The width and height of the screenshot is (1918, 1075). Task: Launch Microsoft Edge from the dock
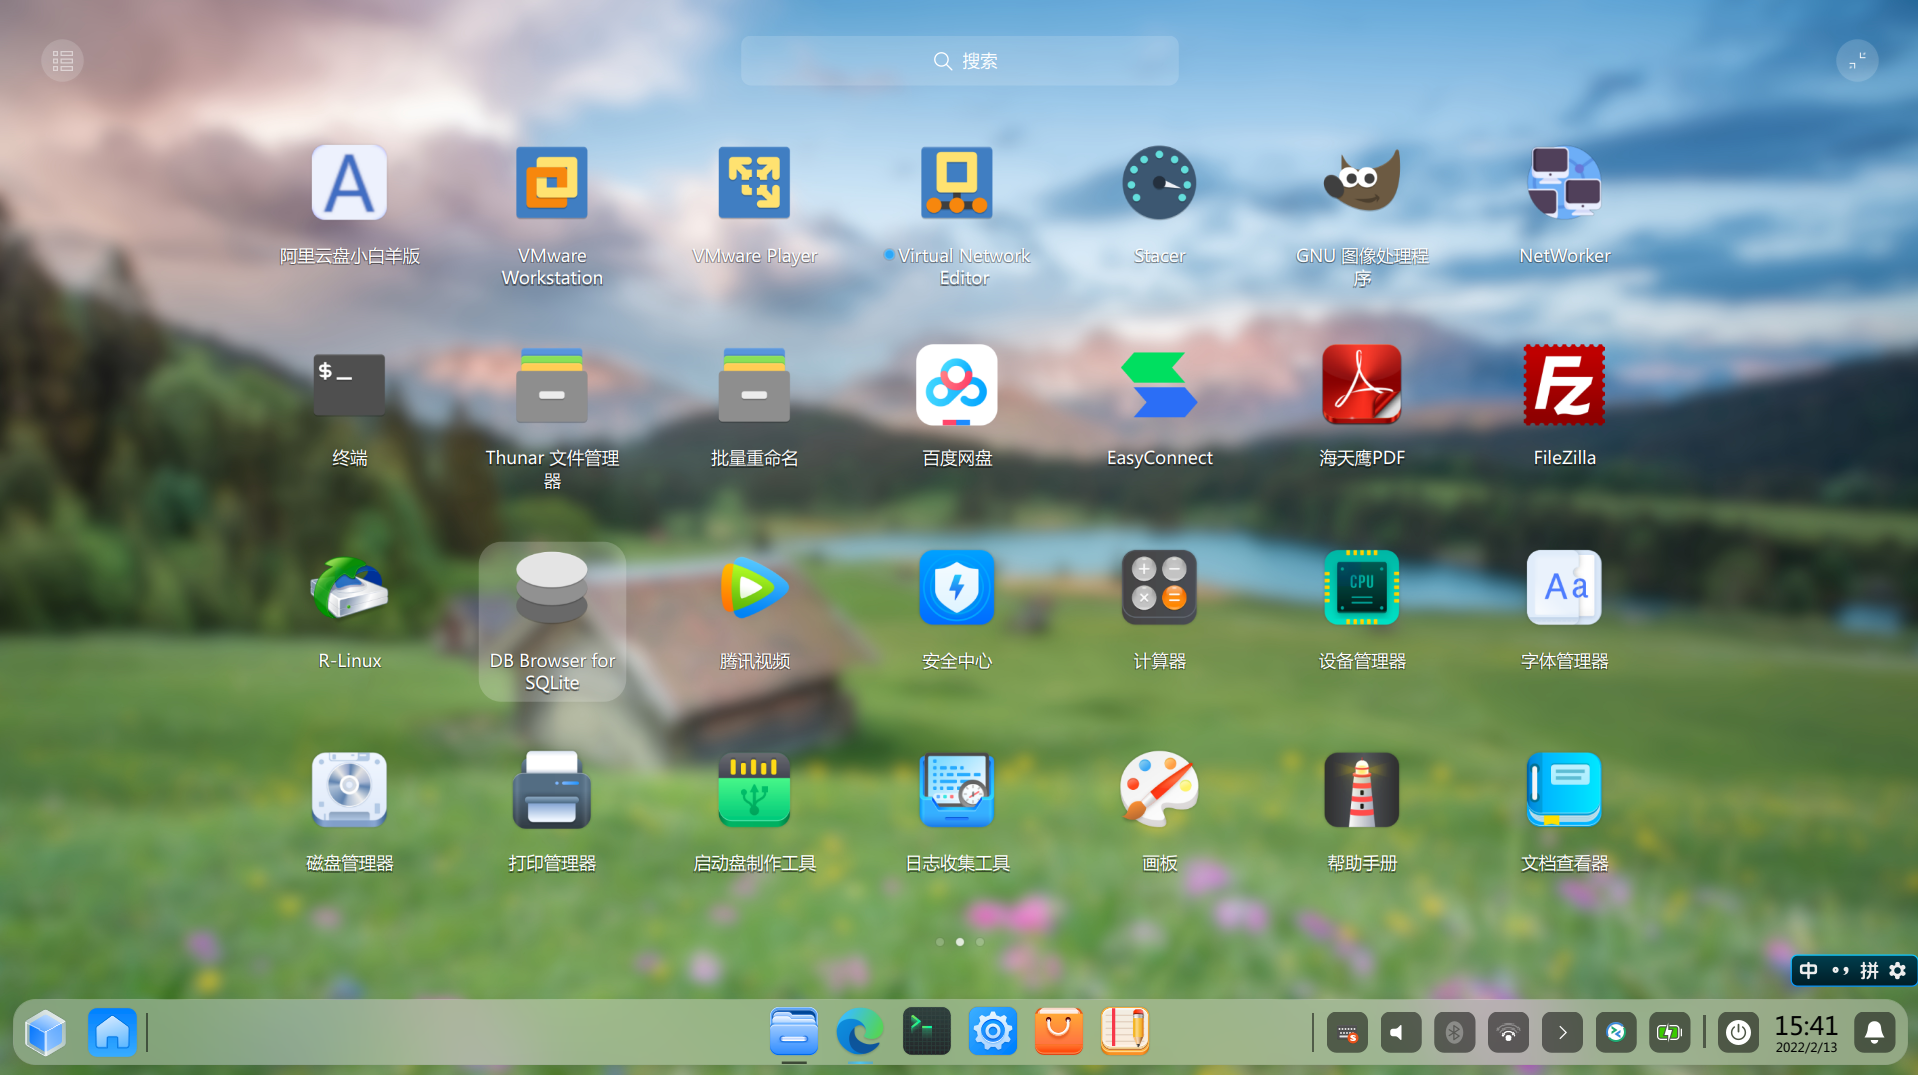860,1032
